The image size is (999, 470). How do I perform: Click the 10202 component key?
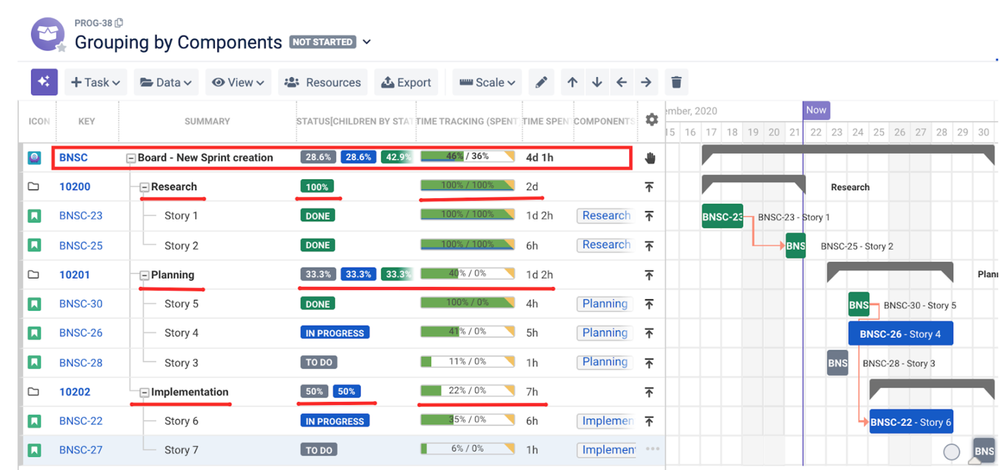point(75,392)
